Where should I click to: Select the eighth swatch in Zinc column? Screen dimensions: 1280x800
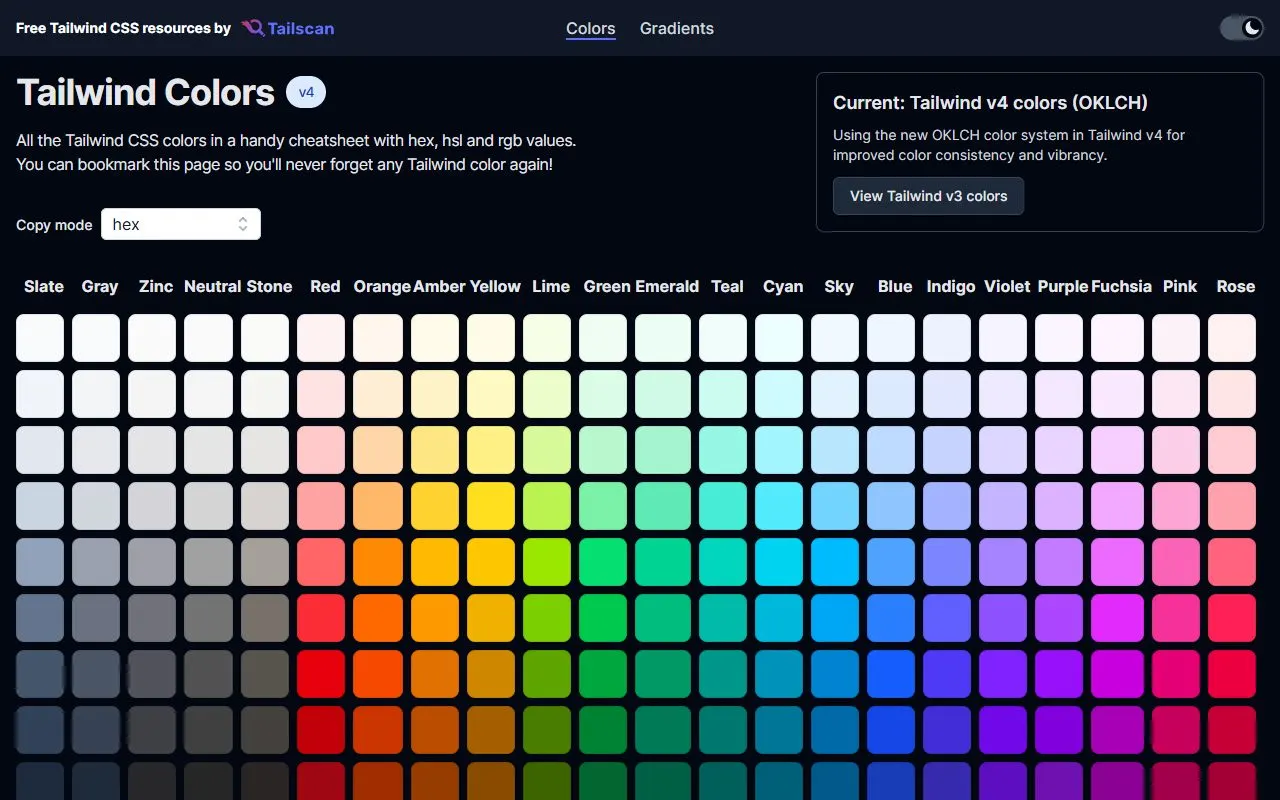[152, 730]
